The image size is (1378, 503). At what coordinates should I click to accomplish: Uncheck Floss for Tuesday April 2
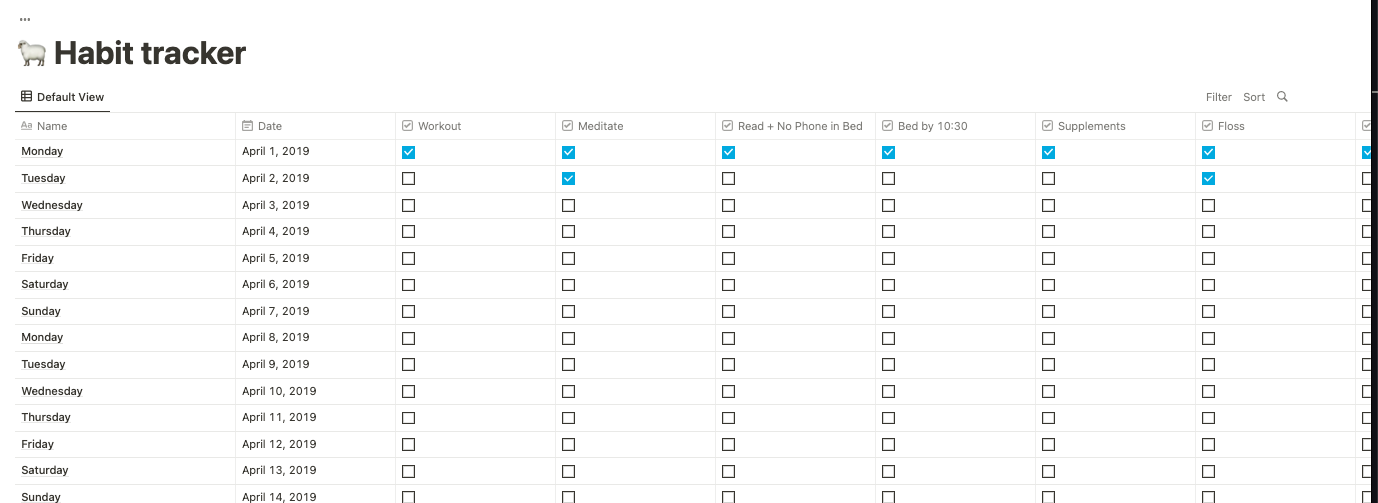point(1208,179)
